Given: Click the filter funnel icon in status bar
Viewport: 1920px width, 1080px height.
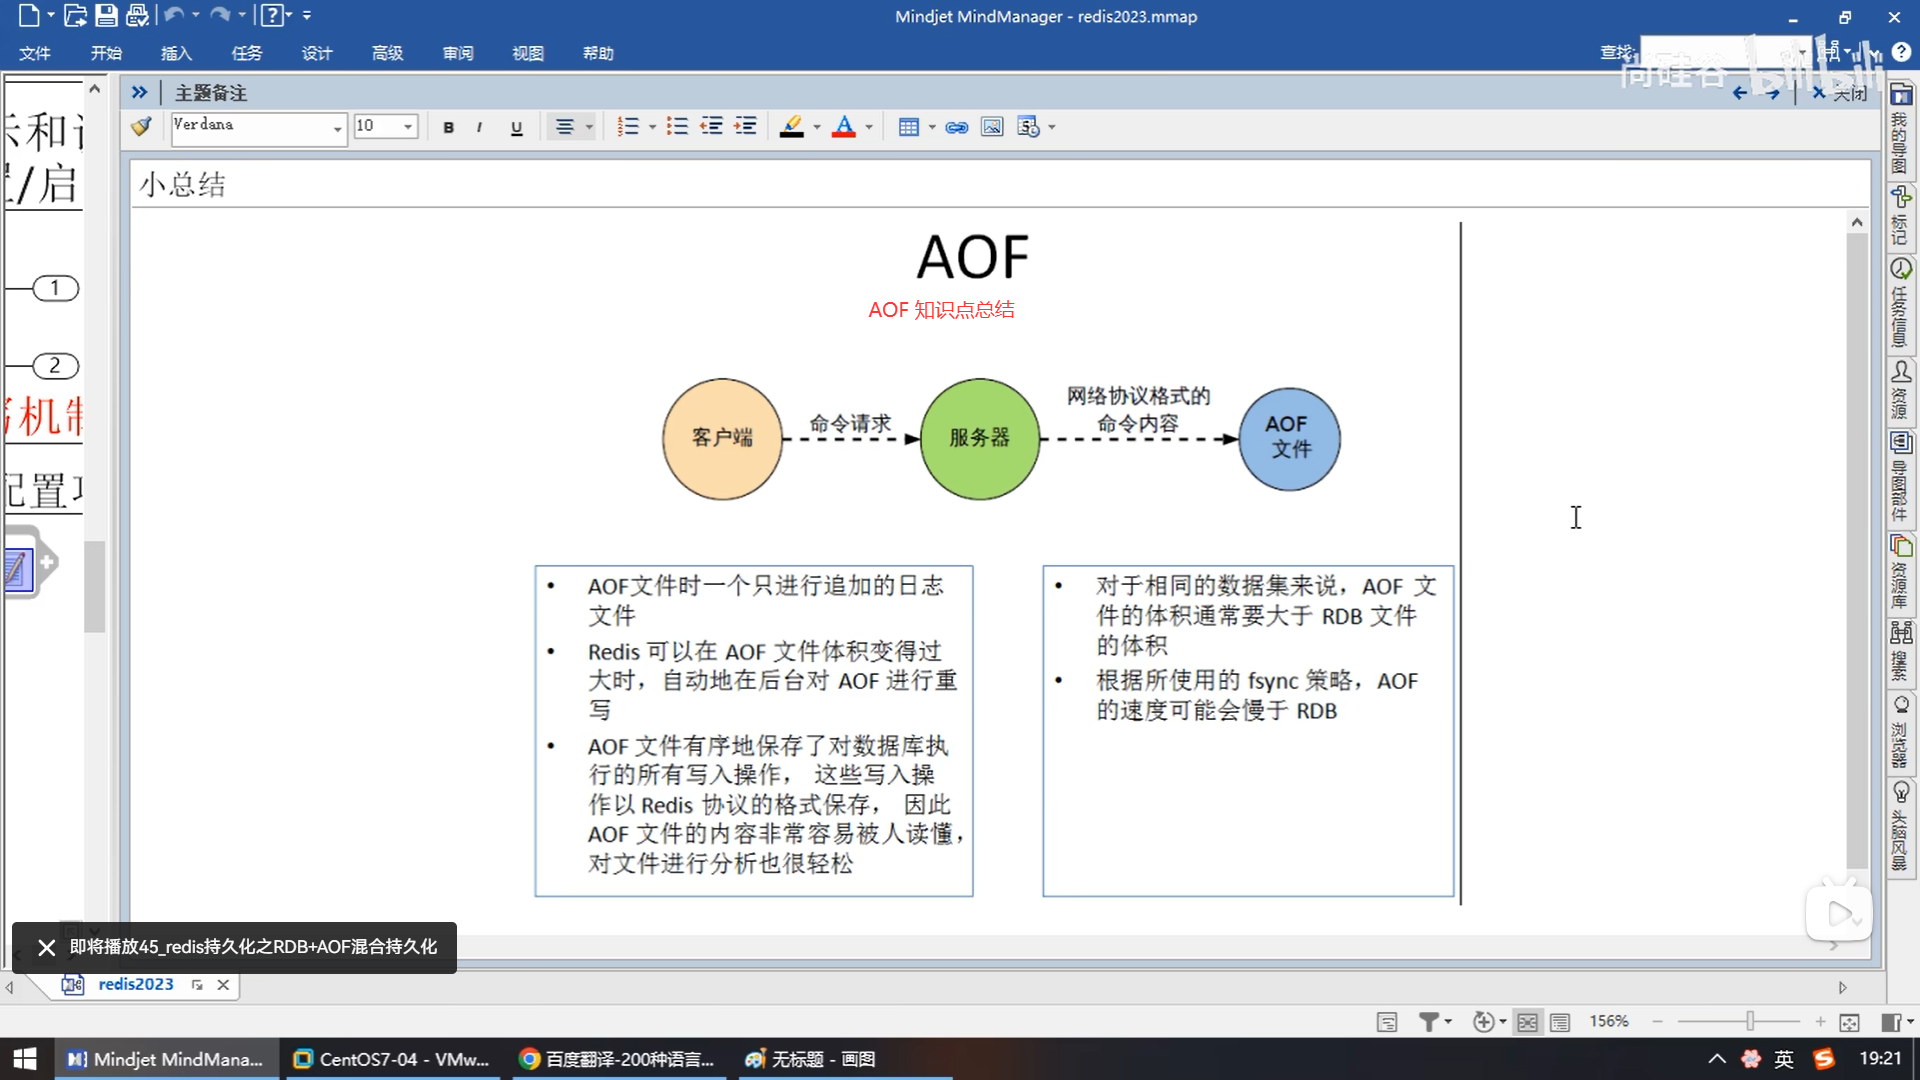Looking at the screenshot, I should (x=1429, y=1021).
